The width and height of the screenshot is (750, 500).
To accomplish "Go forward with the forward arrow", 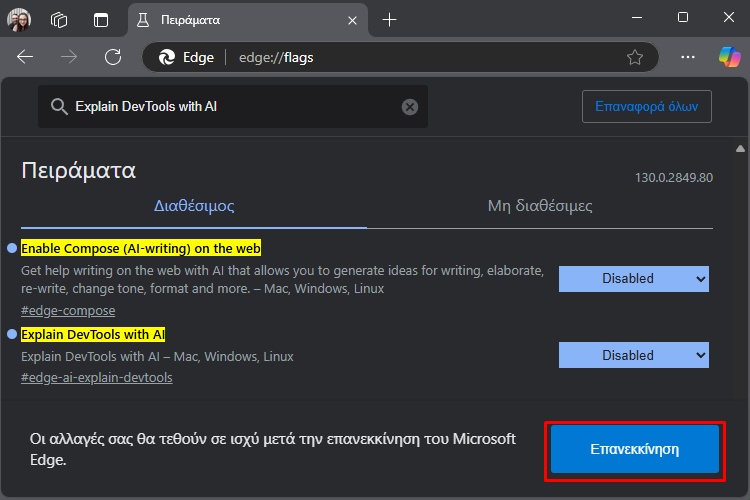I will tap(69, 57).
